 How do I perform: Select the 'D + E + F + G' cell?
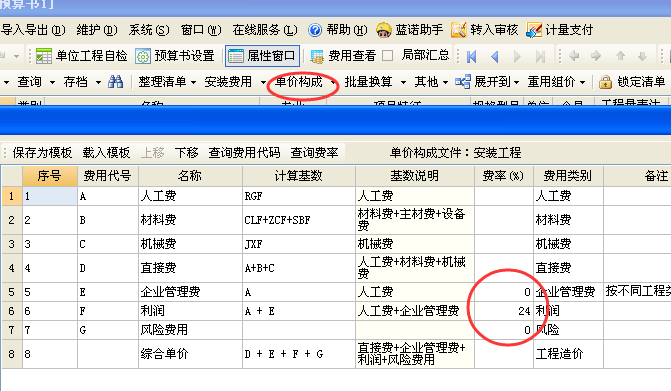(x=298, y=354)
